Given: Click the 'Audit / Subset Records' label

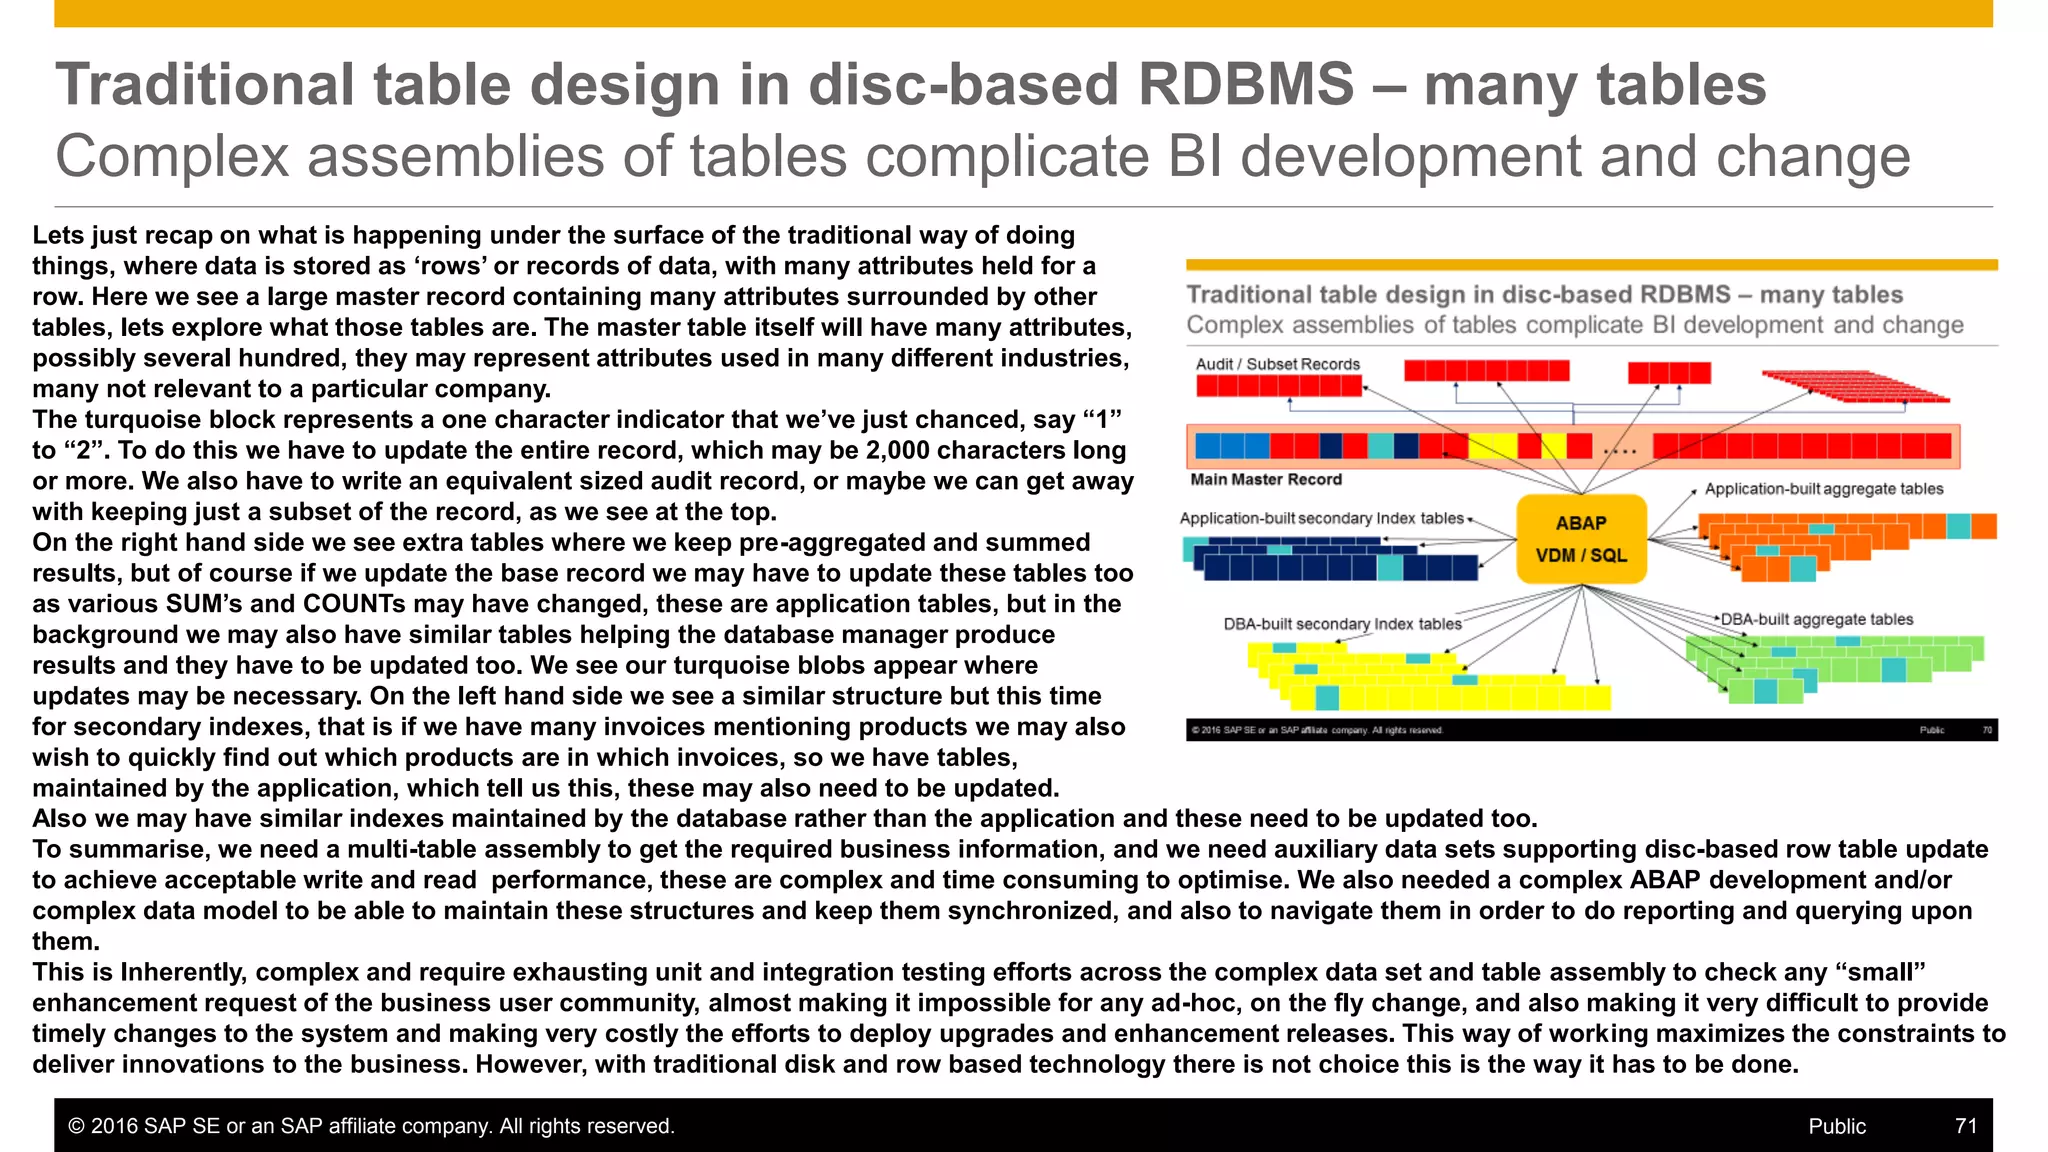Looking at the screenshot, I should point(1278,364).
